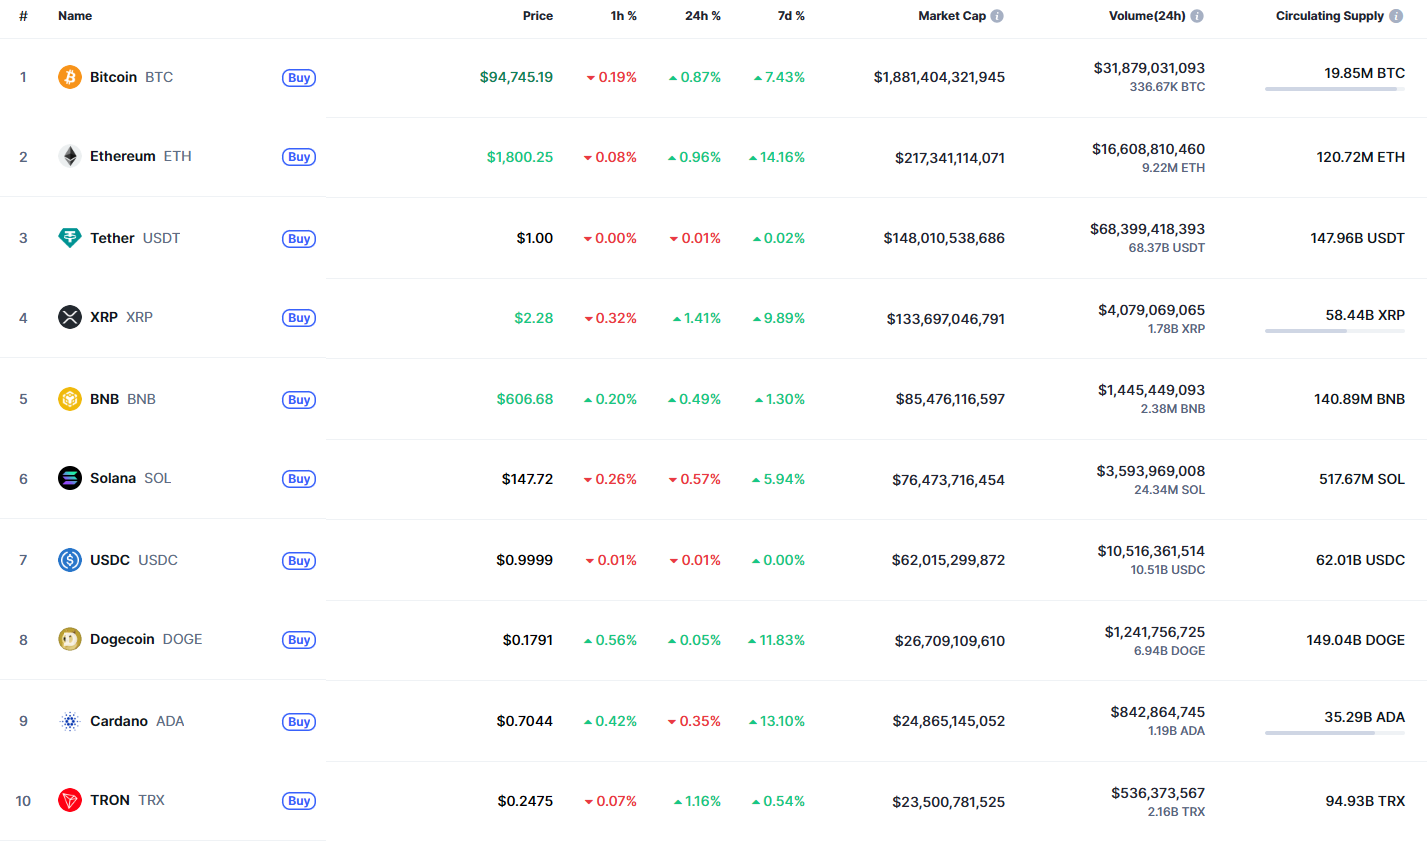
Task: Click the Dogecoin logo icon
Action: pyautogui.click(x=70, y=639)
